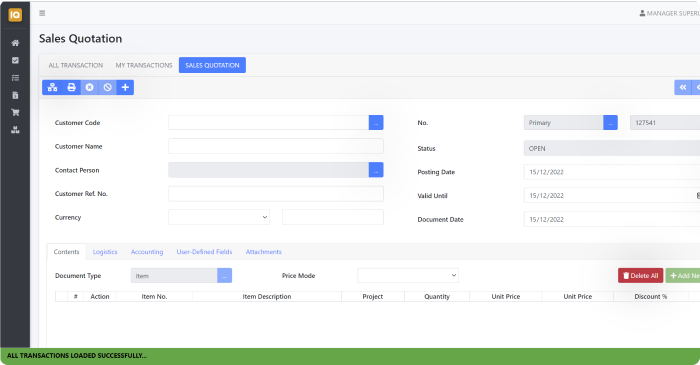Focus the Customer Code field

click(269, 123)
